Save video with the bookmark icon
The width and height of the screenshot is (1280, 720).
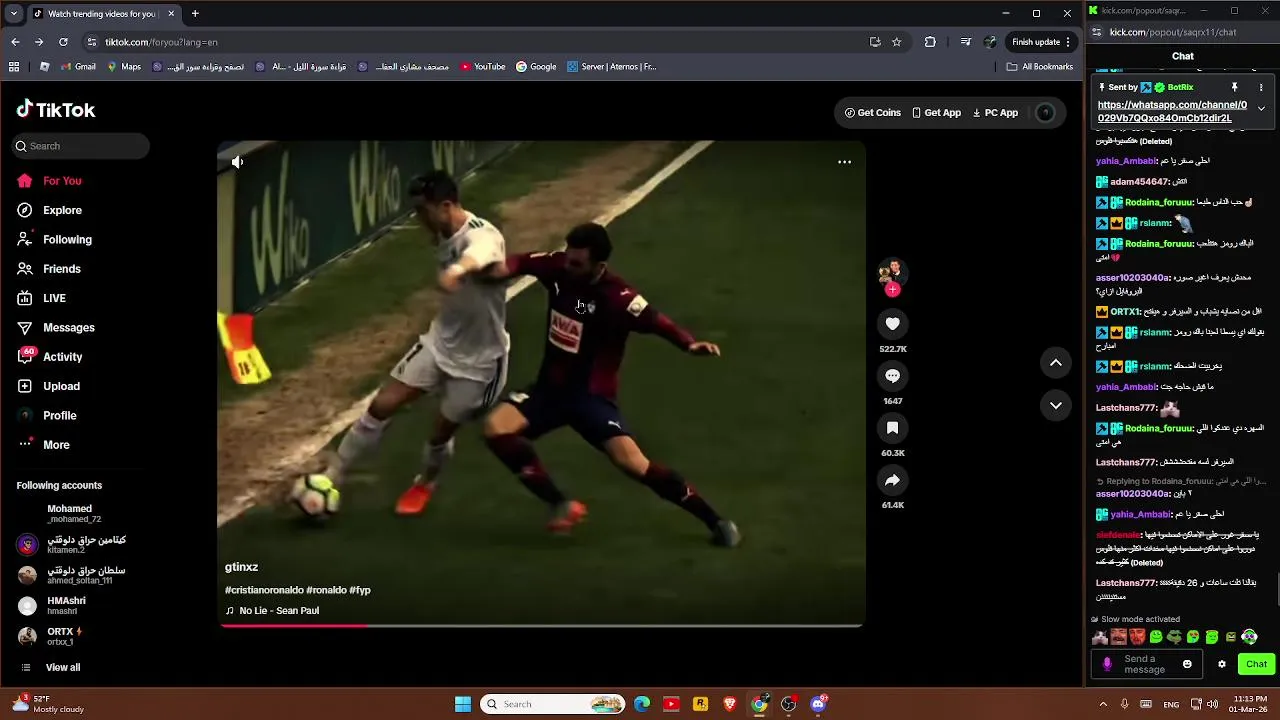tap(893, 428)
